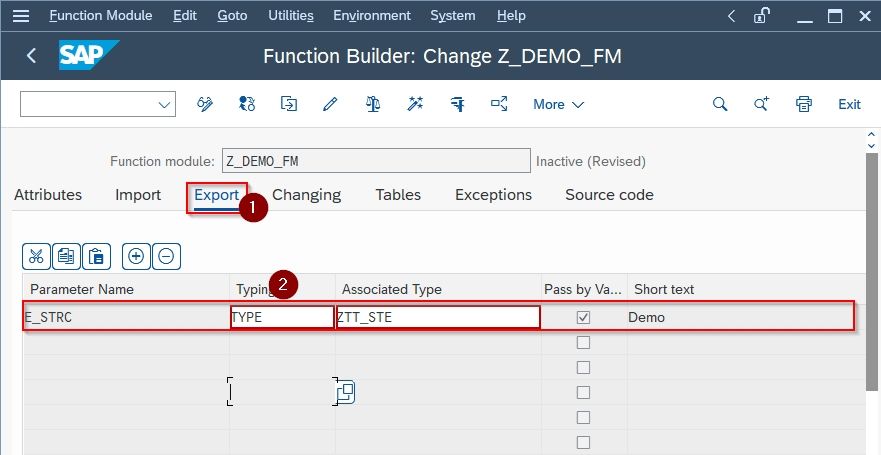Screen dimensions: 881x455
Task: Tick Pass by Value checkbox in sixth row
Action: pyautogui.click(x=583, y=442)
